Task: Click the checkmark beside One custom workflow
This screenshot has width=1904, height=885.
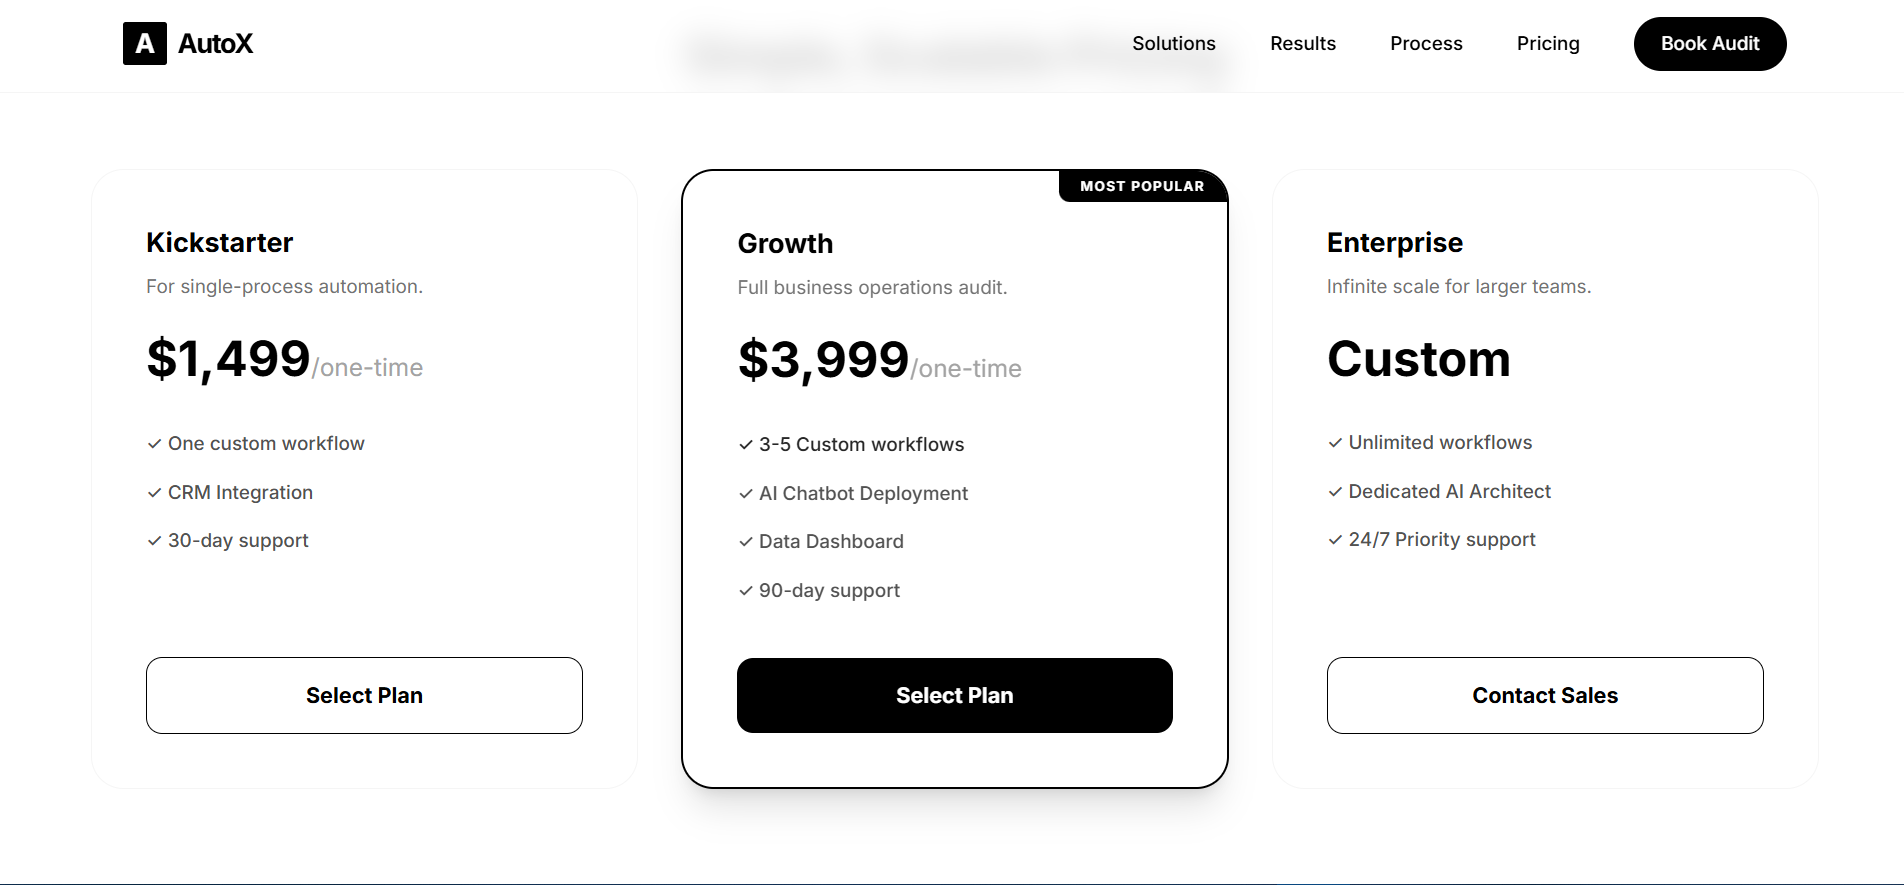Action: click(x=155, y=443)
